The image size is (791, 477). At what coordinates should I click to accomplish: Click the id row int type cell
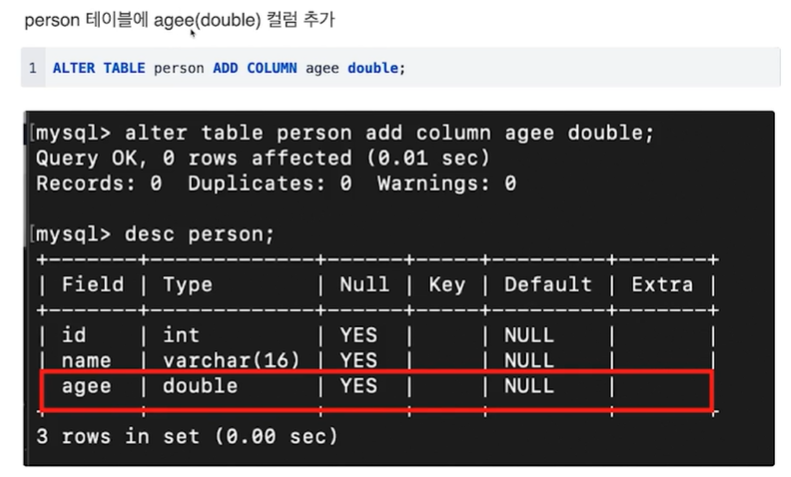click(181, 335)
